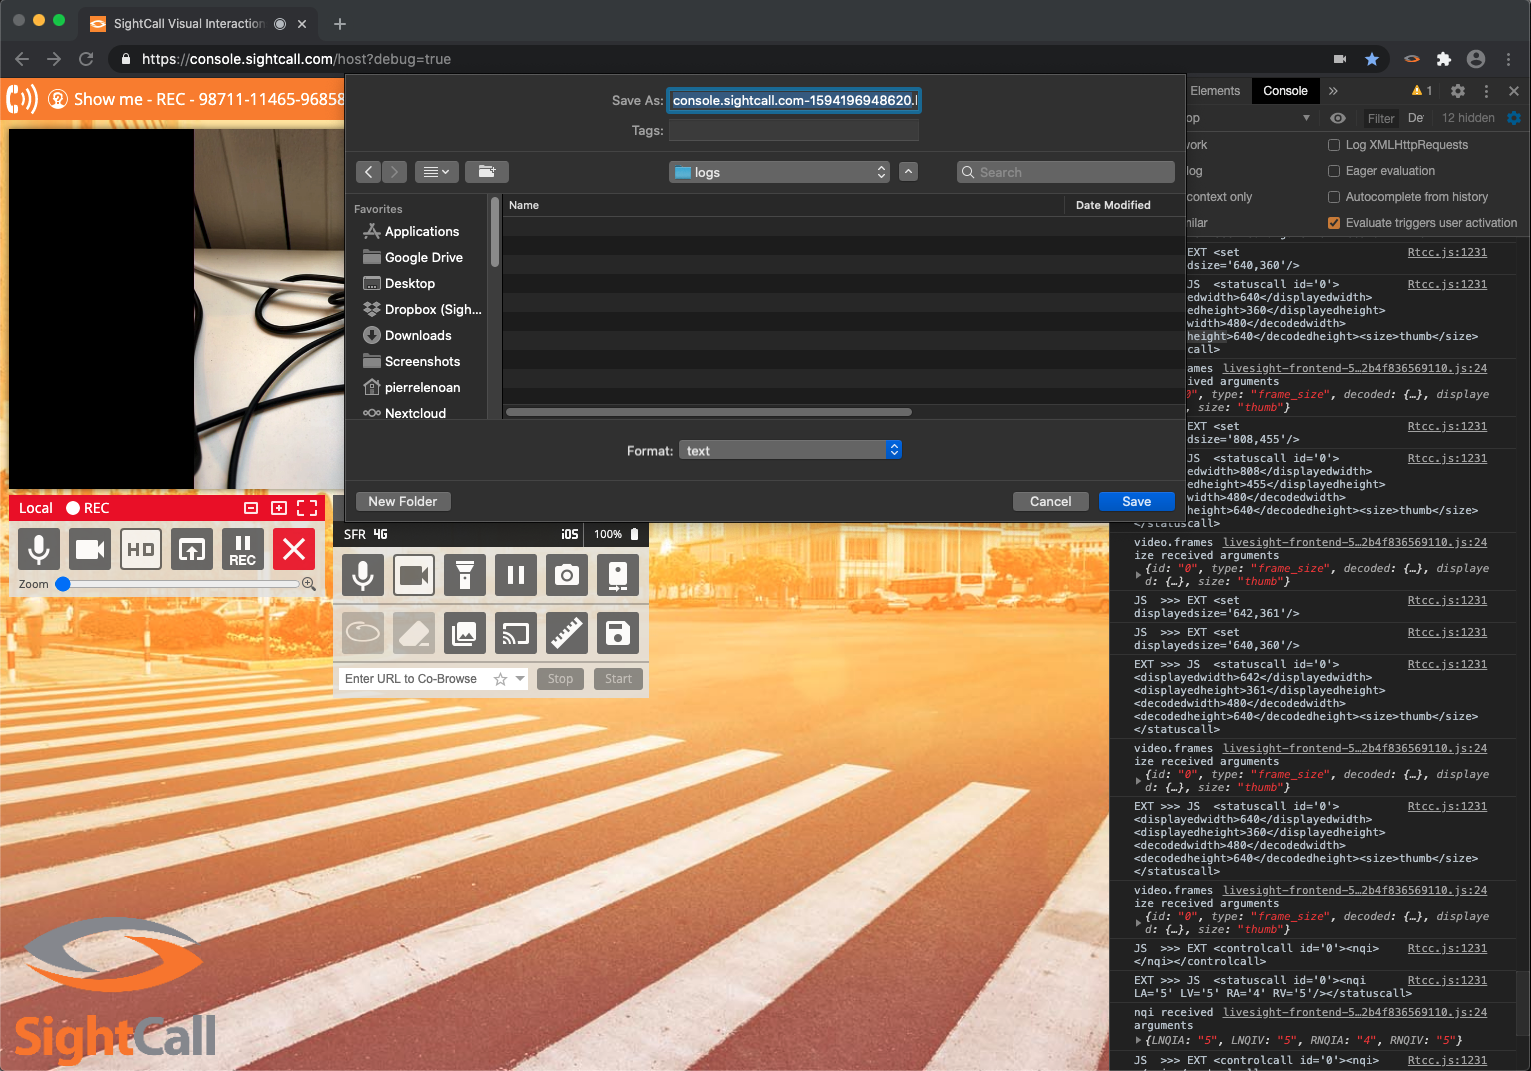This screenshot has width=1531, height=1071.
Task: Mute the remote microphone in the iOS panel
Action: 363,575
